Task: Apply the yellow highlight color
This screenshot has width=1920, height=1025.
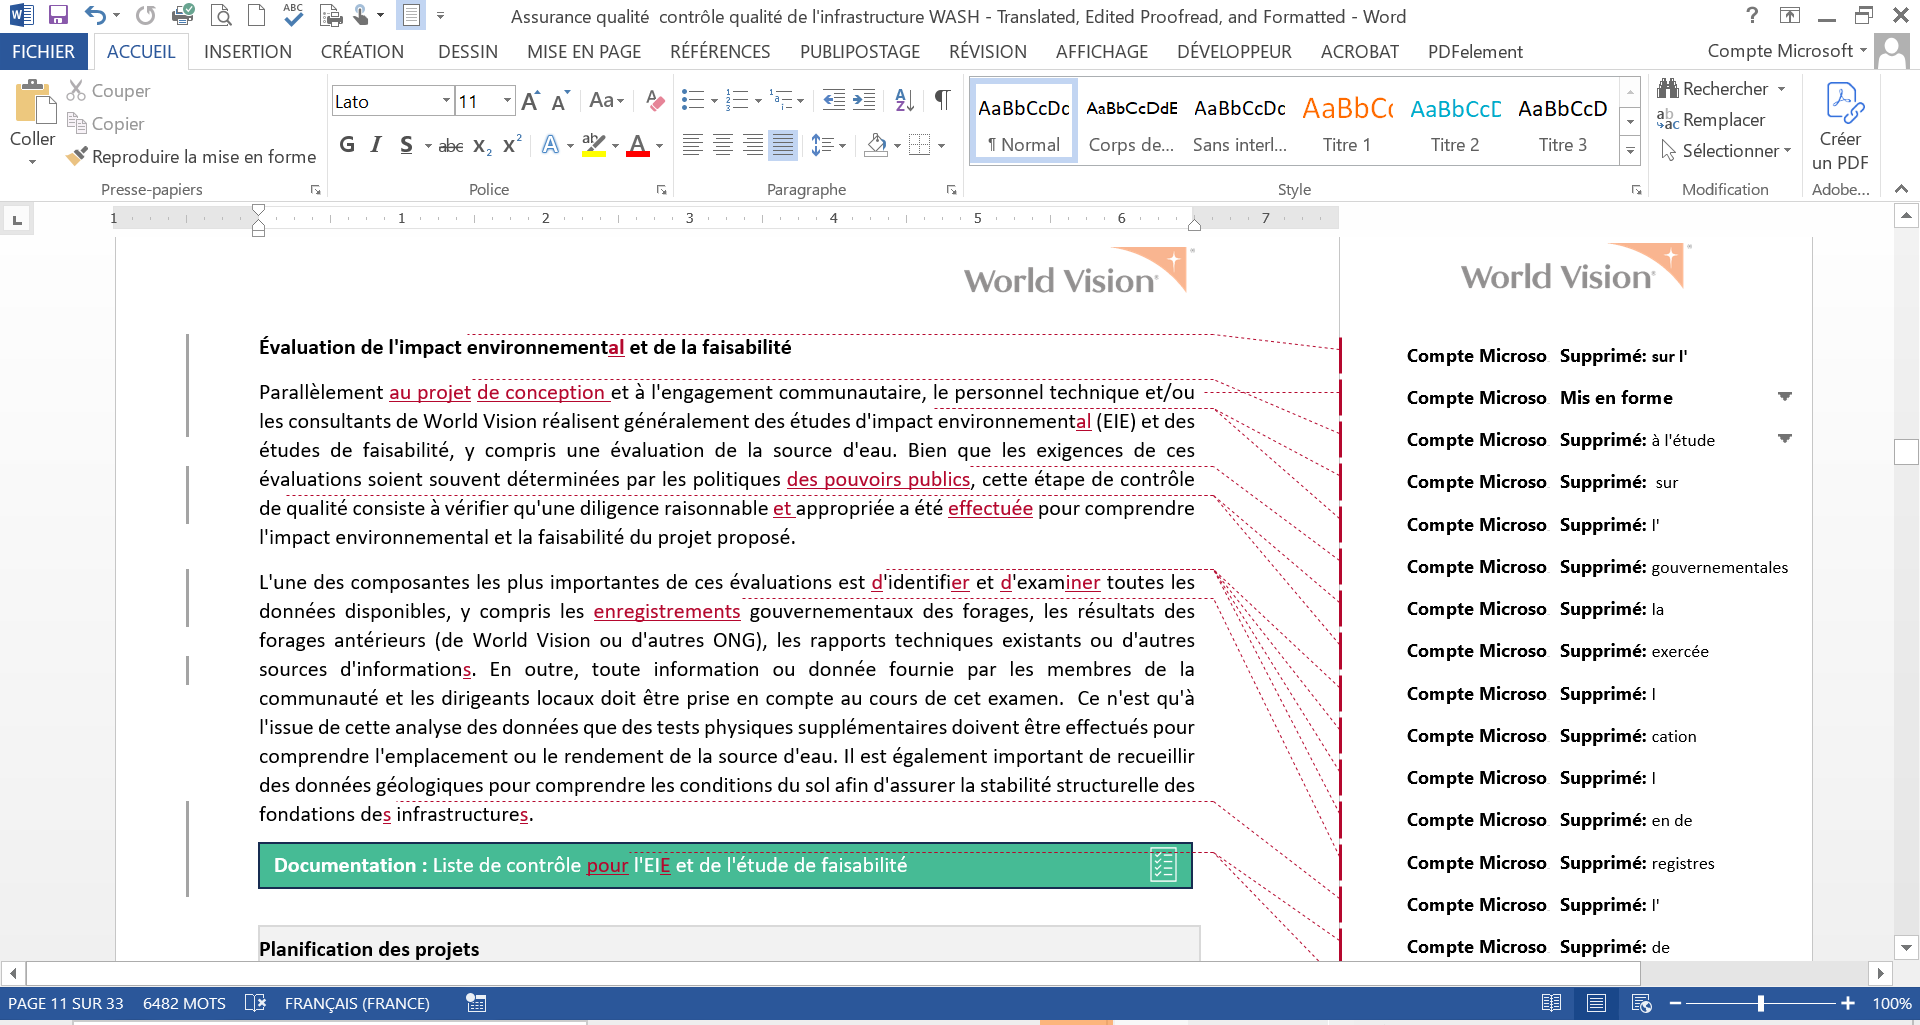Action: point(594,146)
